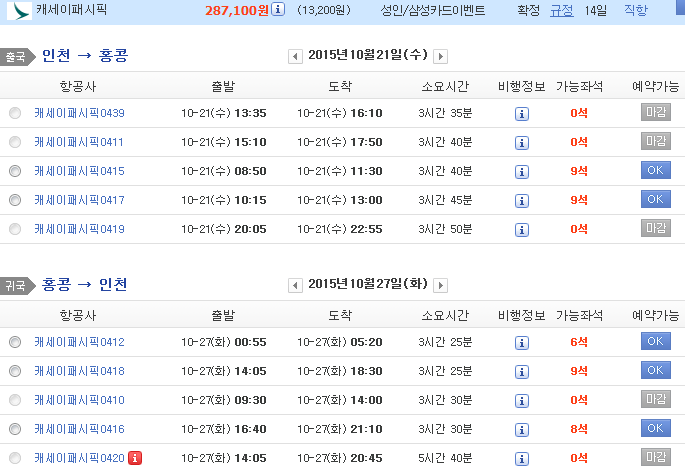This screenshot has height=471, width=685.
Task: Click 마감 button for flight 0411
Action: click(656, 141)
